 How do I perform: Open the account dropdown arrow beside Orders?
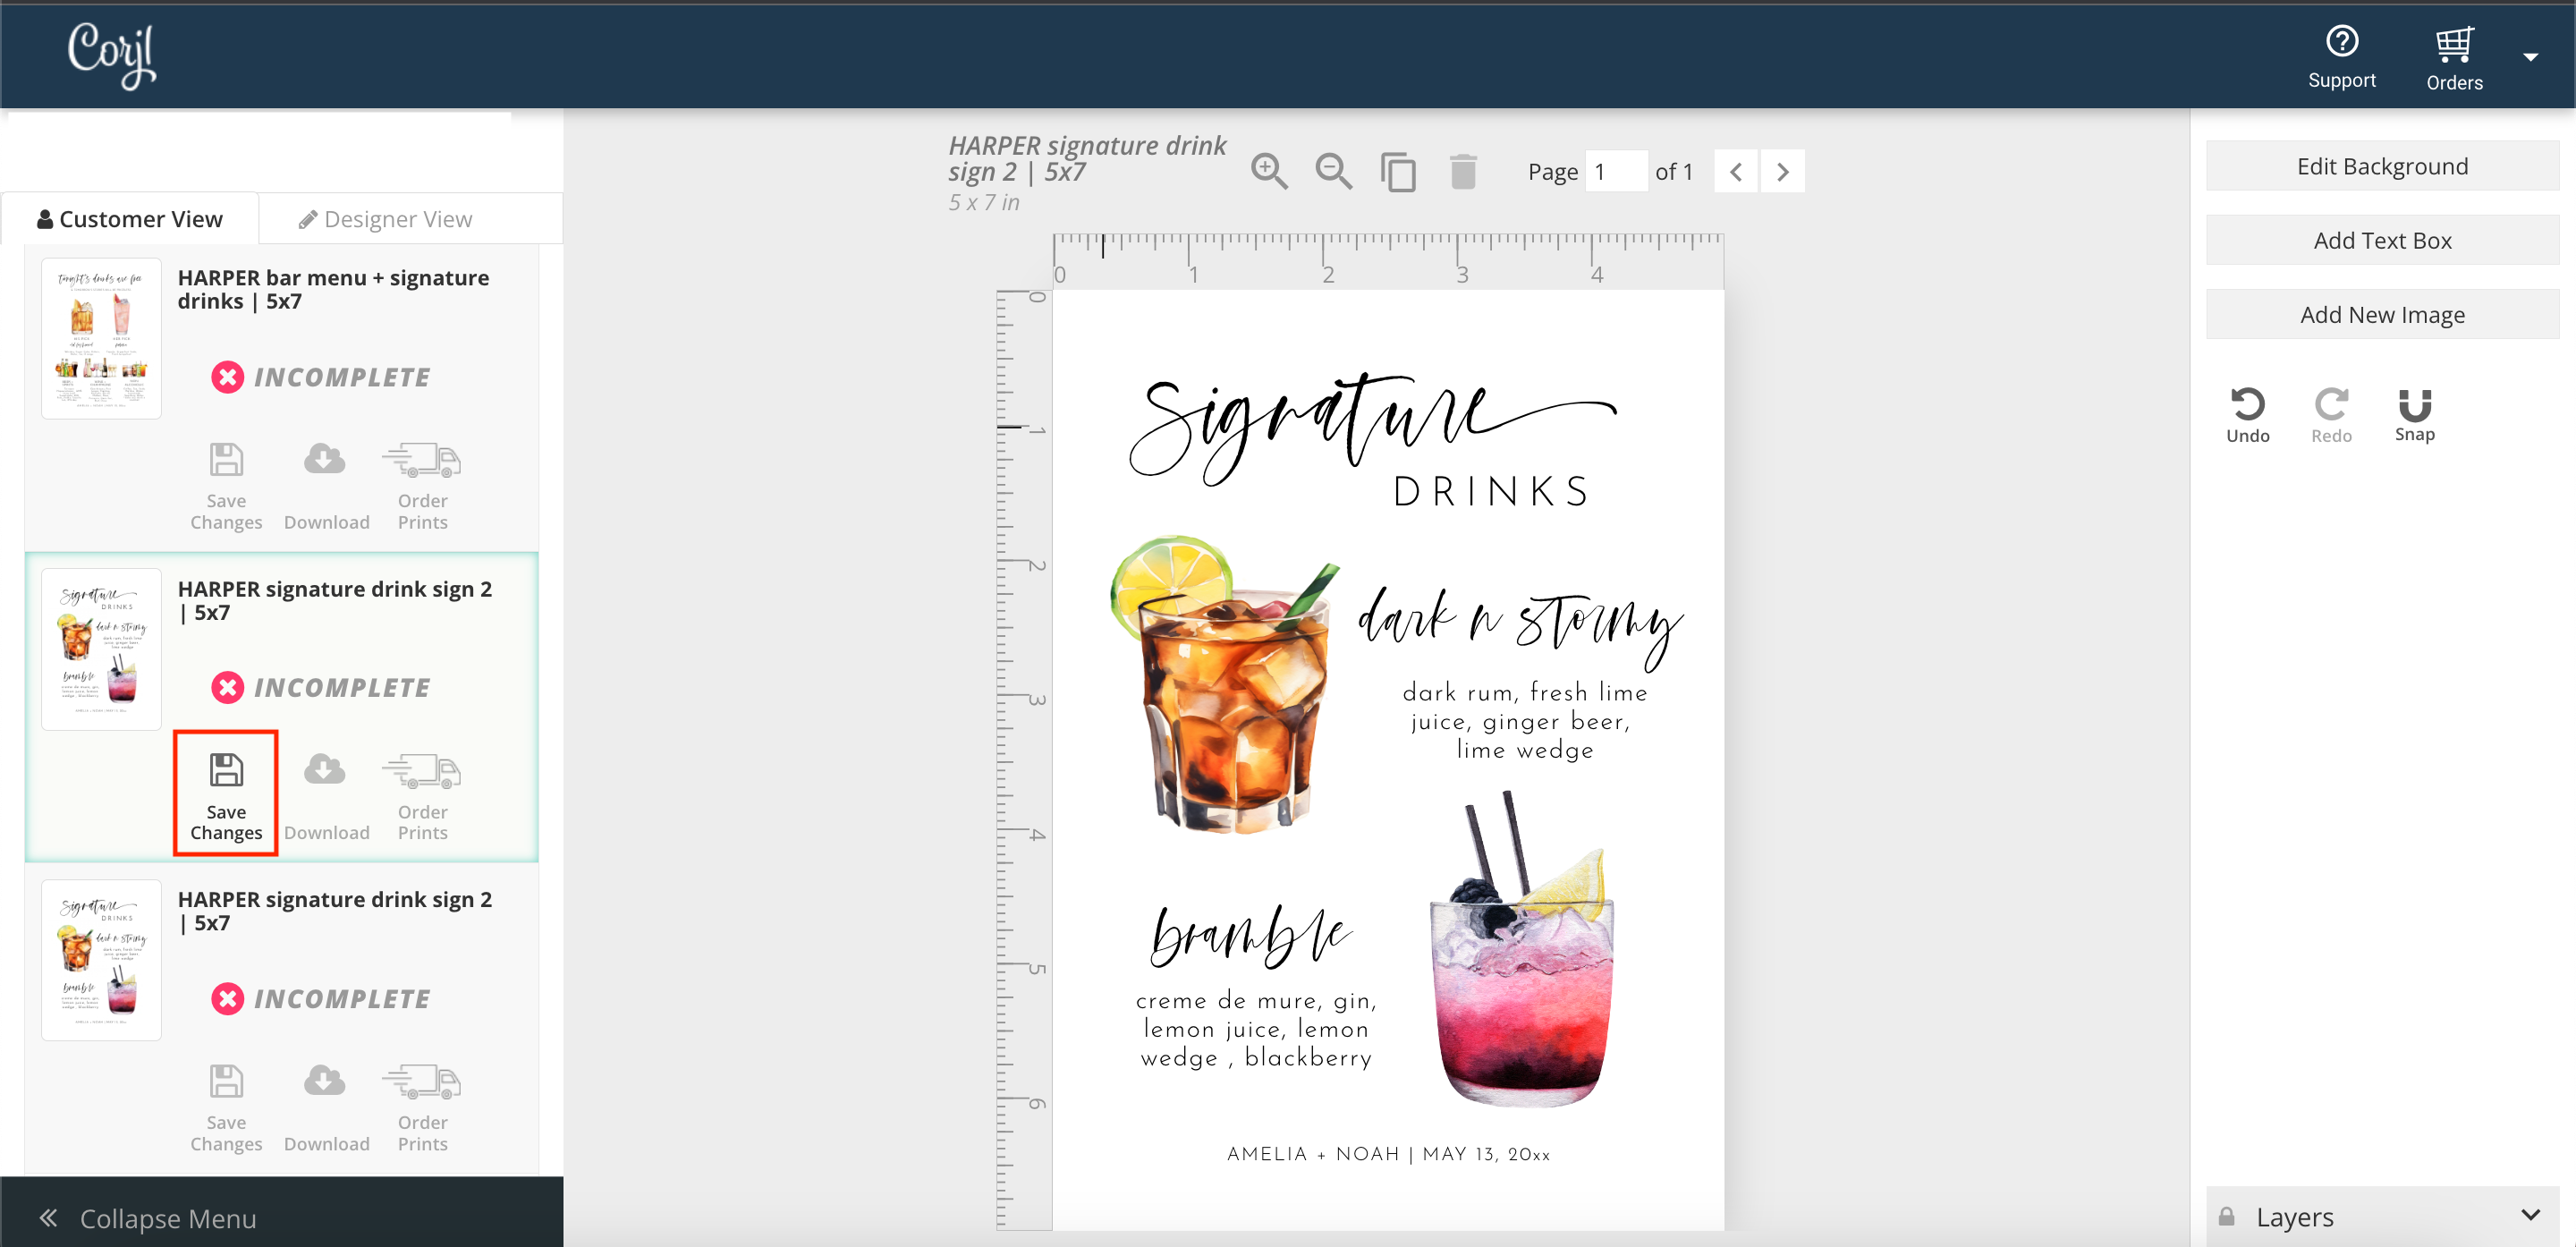[x=2530, y=57]
